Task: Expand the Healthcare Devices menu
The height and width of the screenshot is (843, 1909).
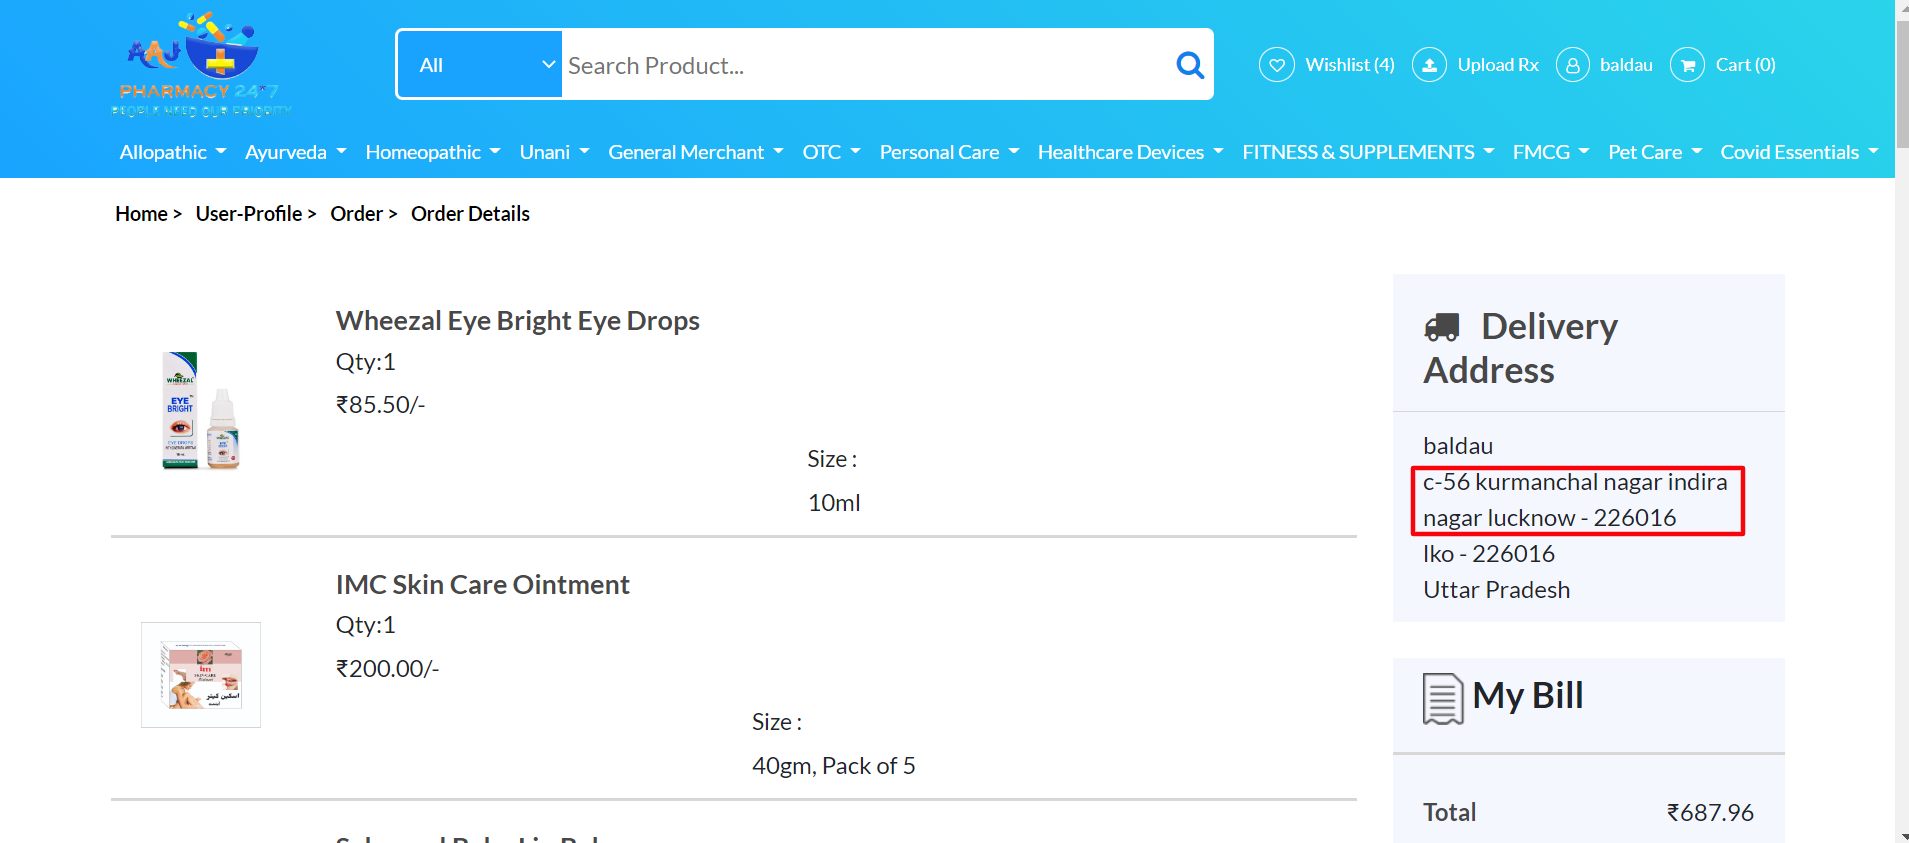Action: coord(1131,152)
